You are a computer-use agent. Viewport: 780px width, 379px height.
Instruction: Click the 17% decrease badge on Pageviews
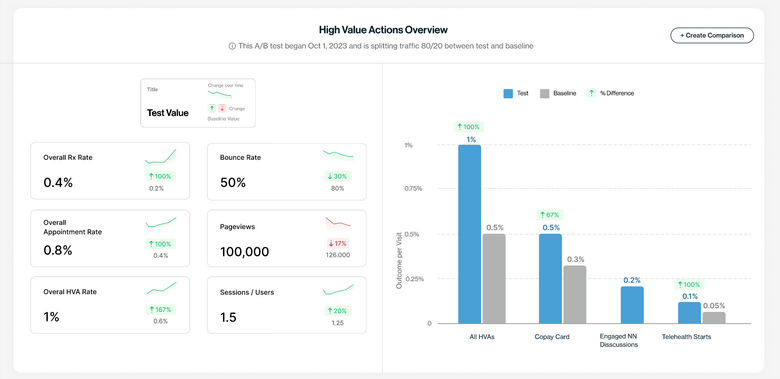[338, 244]
